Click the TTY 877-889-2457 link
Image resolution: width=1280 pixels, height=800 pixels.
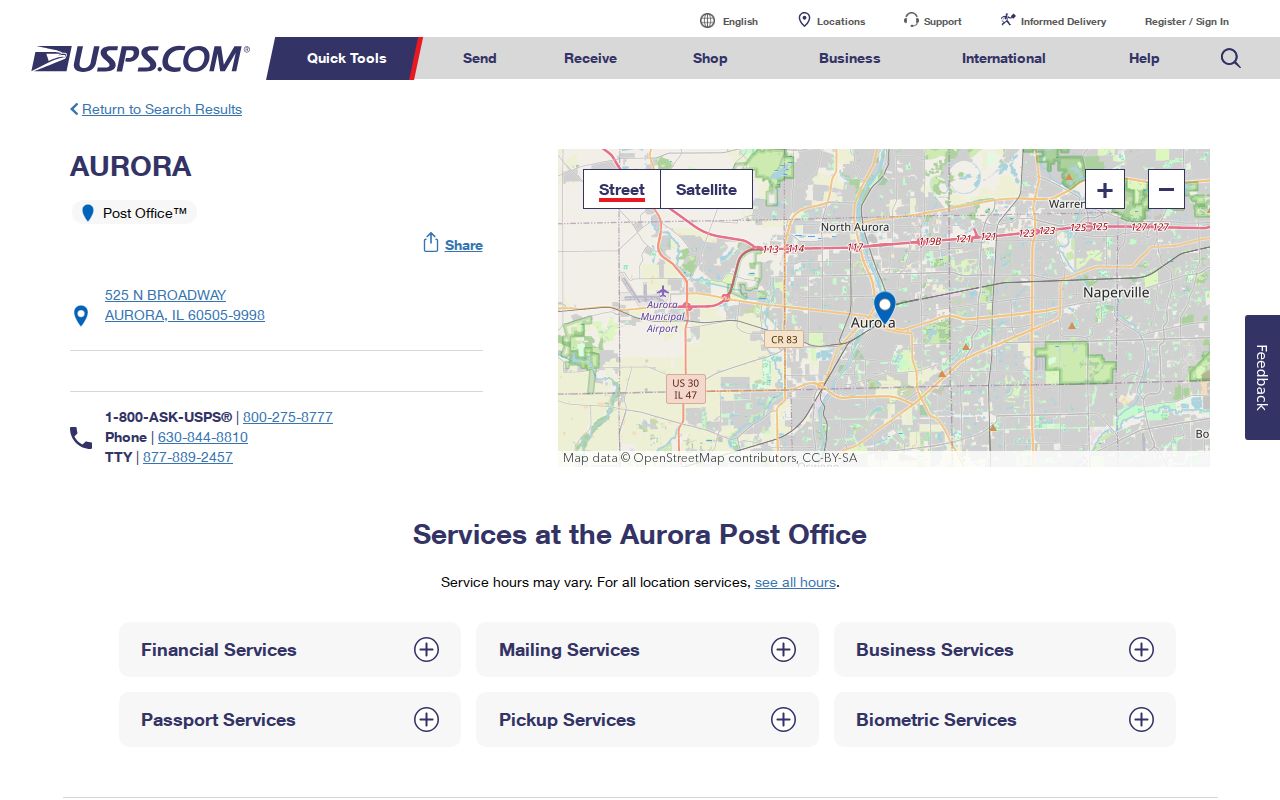[188, 457]
